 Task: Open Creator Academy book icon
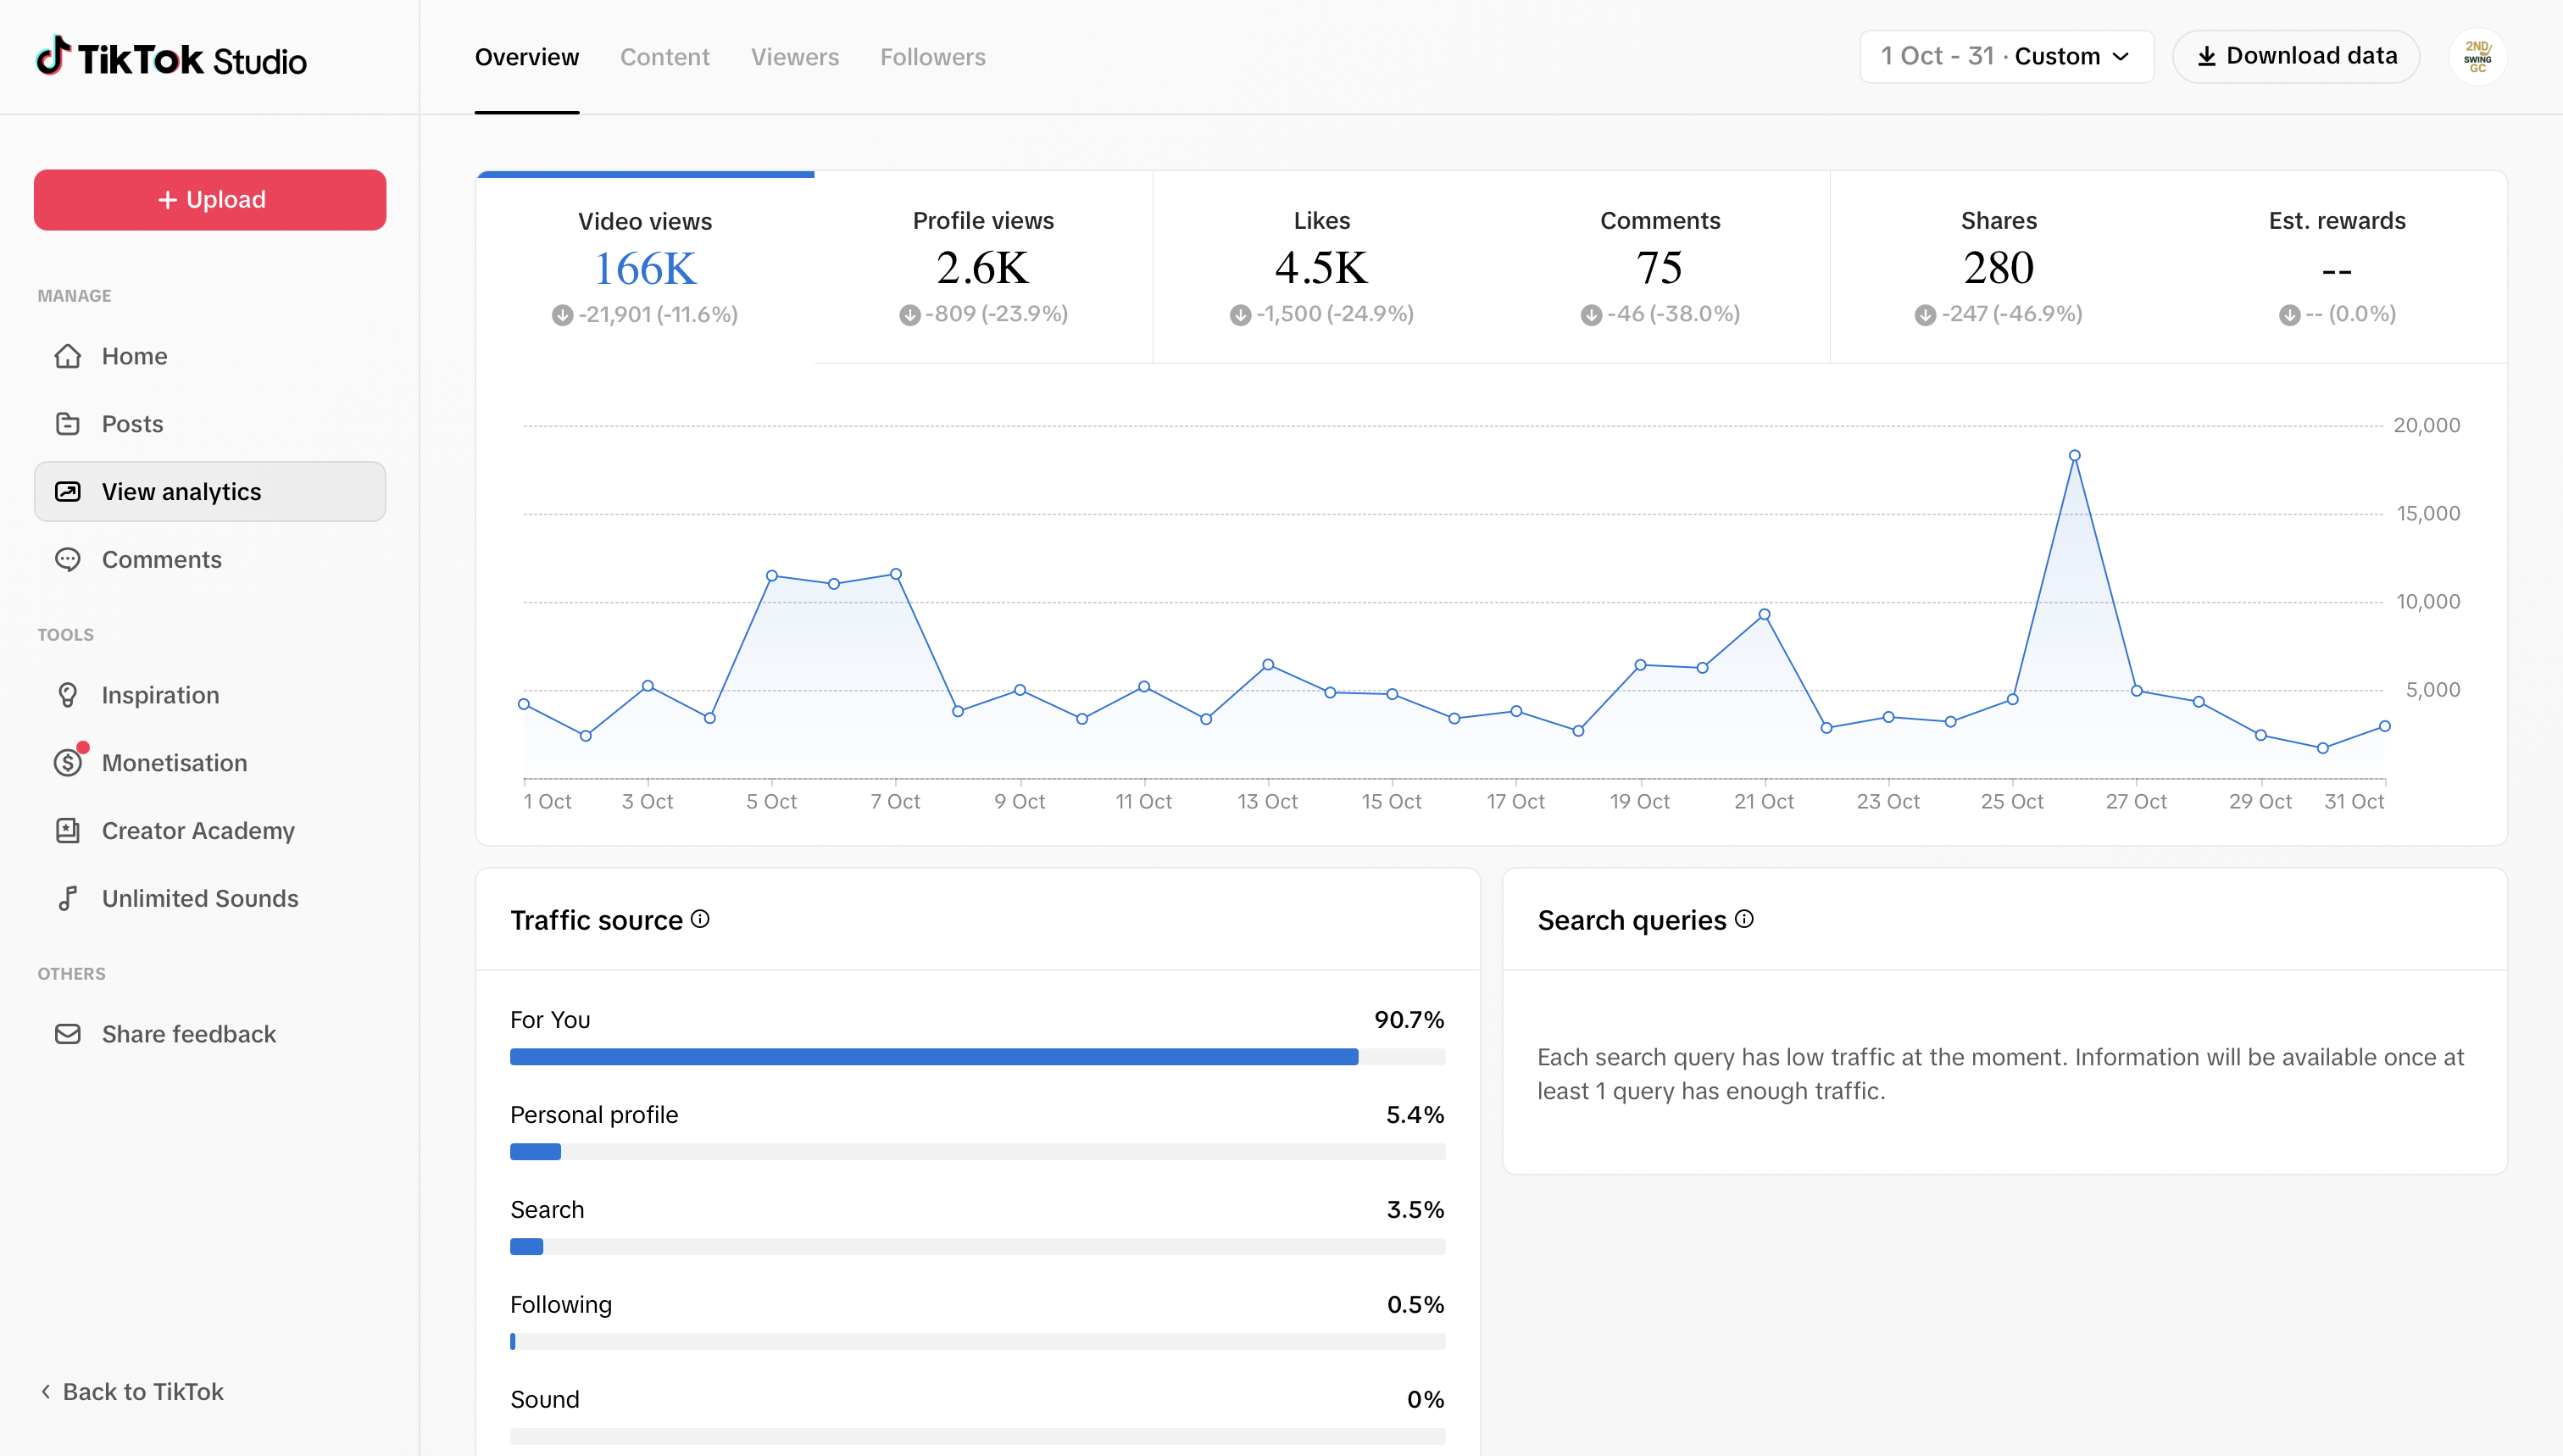click(68, 830)
